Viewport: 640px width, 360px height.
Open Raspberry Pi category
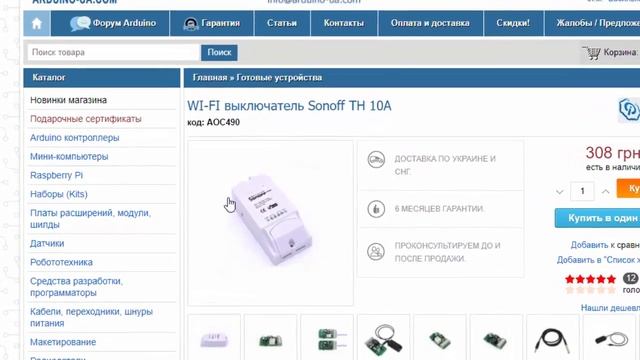coord(56,175)
